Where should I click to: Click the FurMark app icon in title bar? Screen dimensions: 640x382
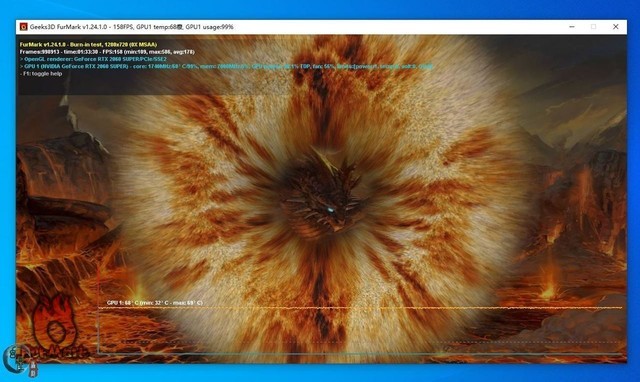pos(24,27)
